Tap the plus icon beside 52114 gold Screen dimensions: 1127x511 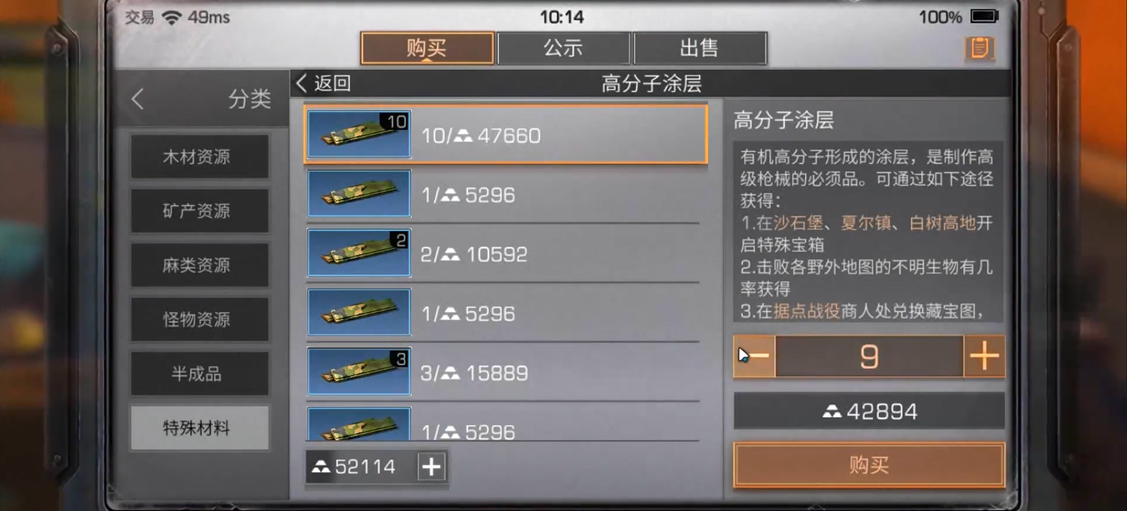[x=431, y=467]
